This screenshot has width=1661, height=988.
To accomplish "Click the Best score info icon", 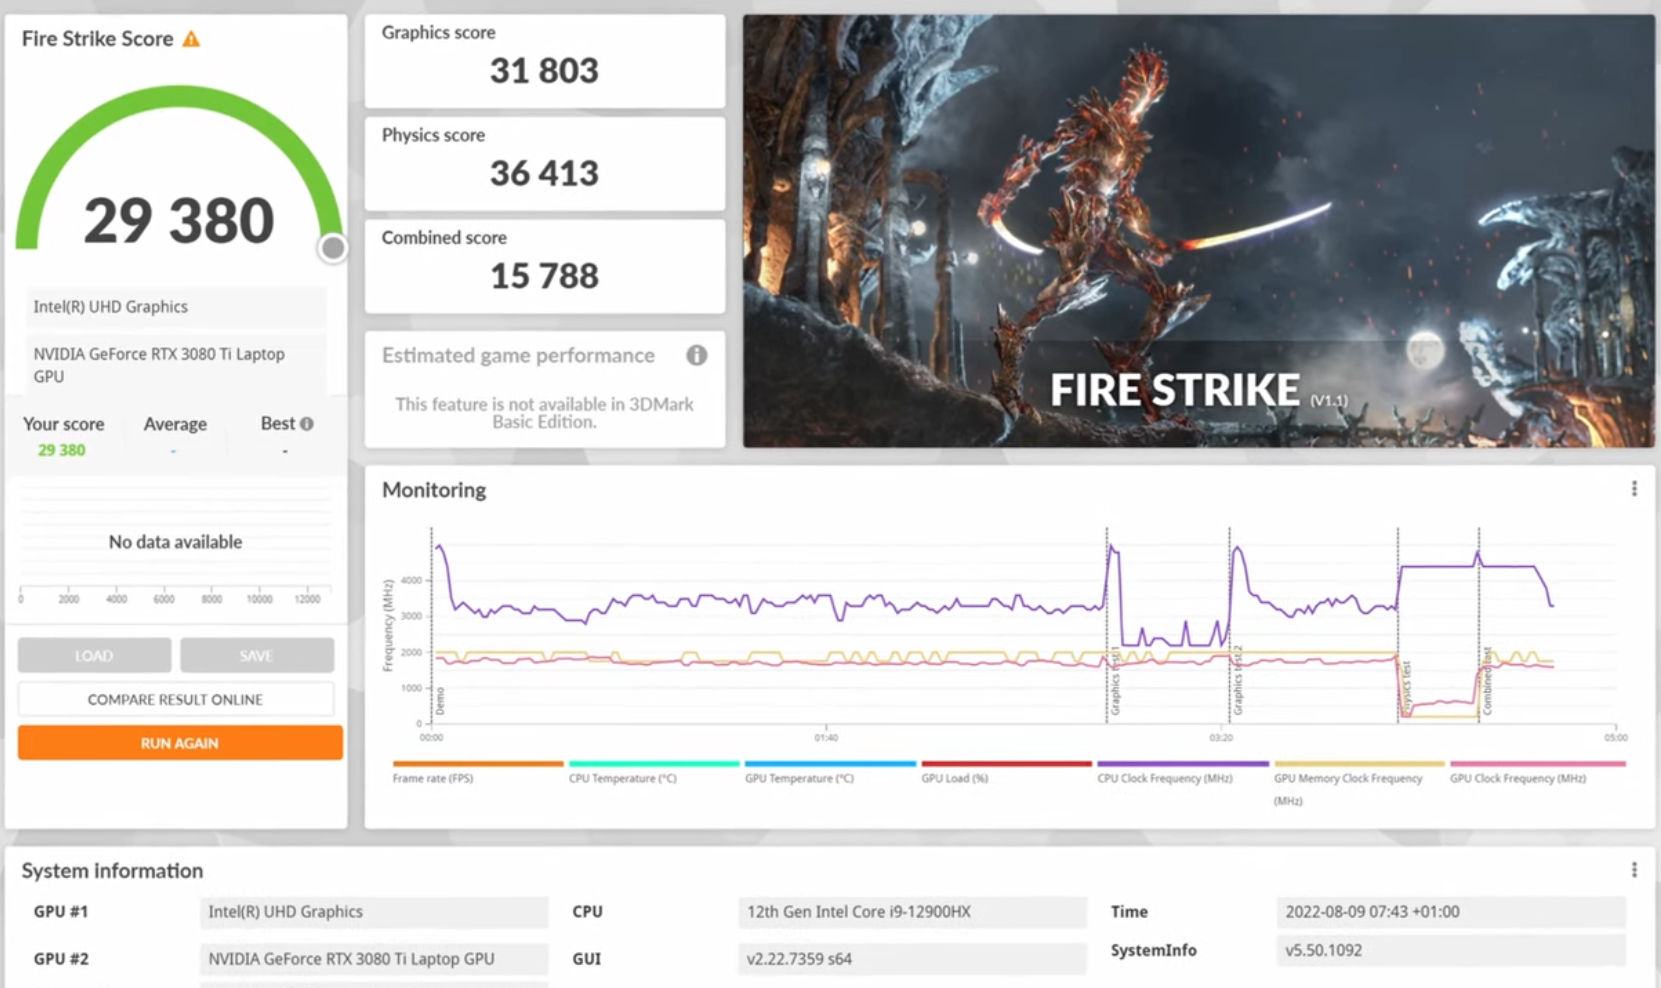I will click(307, 424).
